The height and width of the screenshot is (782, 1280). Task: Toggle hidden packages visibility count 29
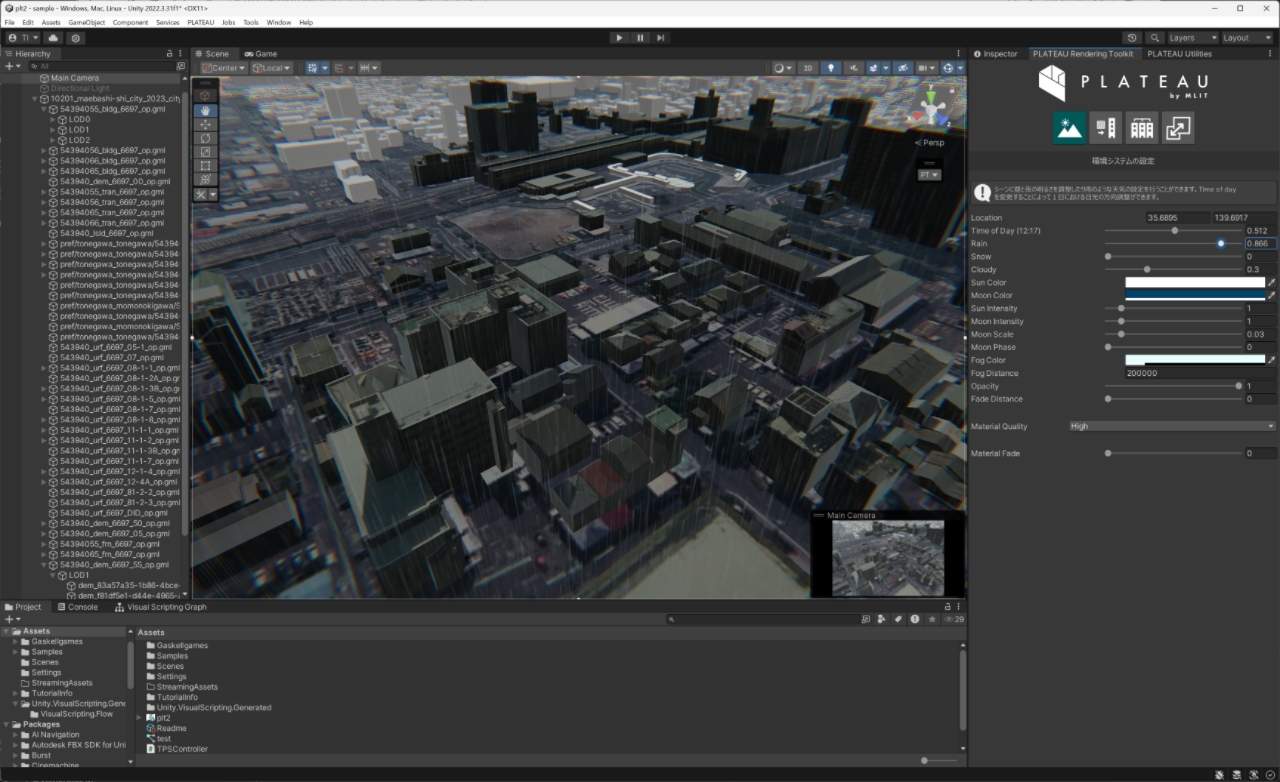point(953,620)
